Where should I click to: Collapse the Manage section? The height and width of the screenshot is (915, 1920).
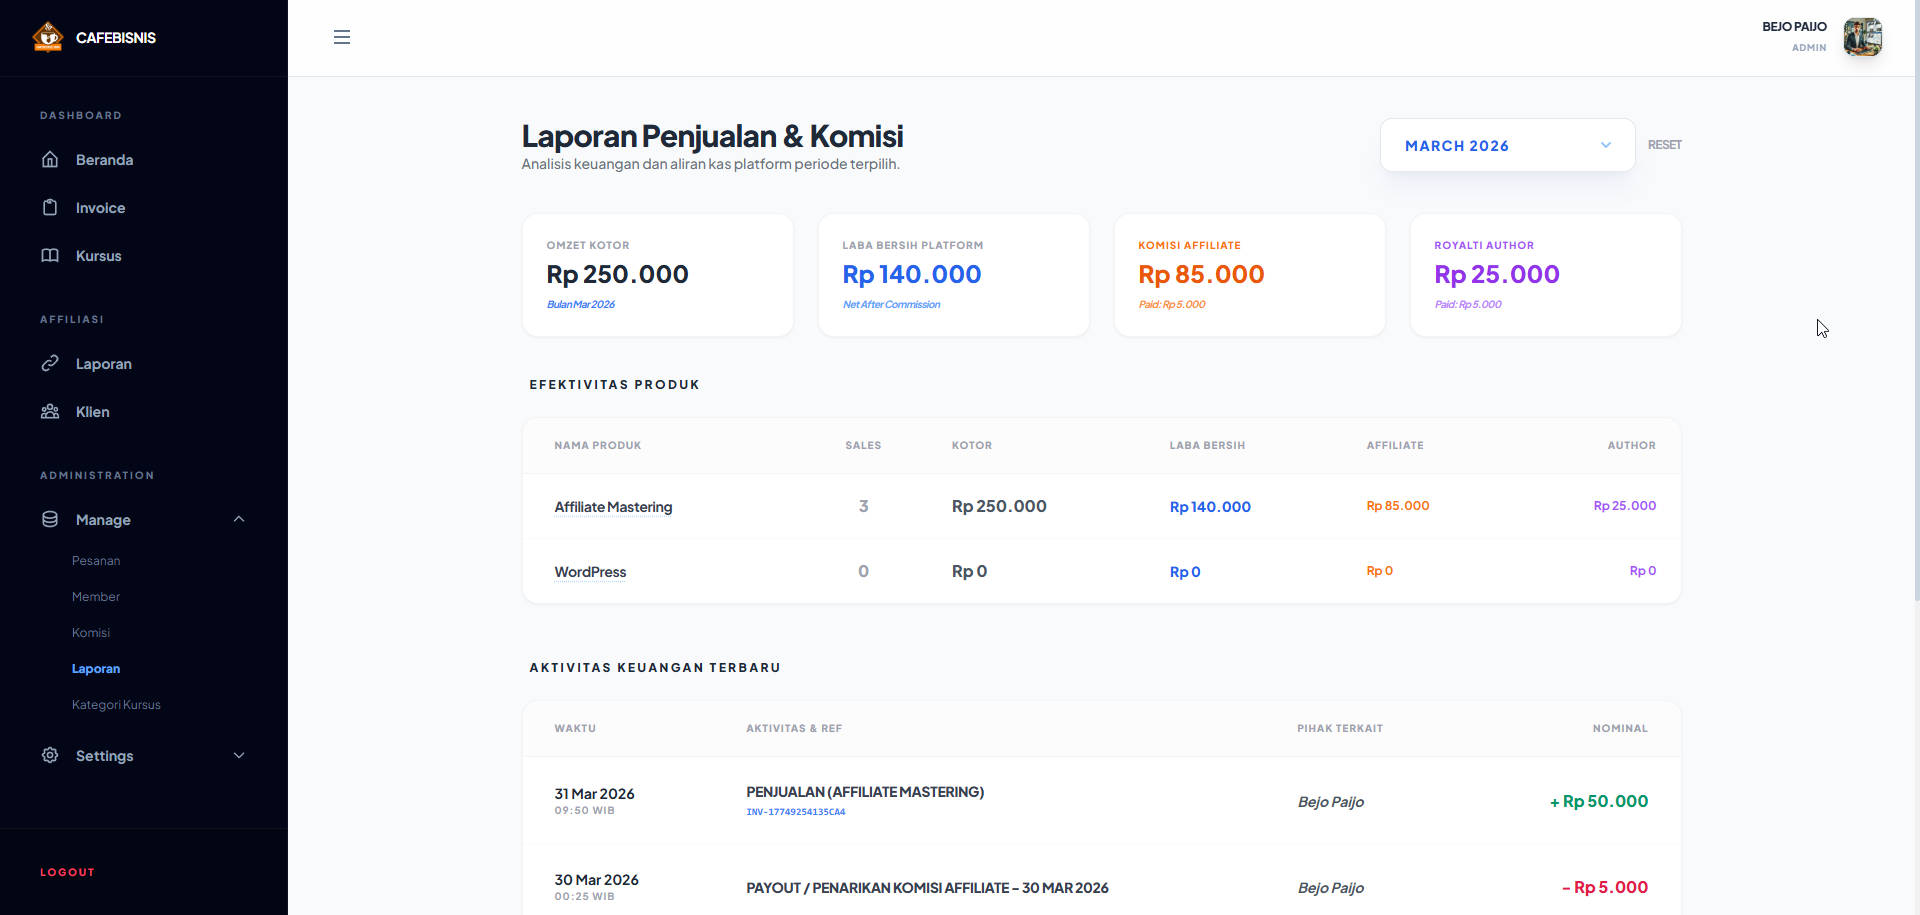coord(238,519)
